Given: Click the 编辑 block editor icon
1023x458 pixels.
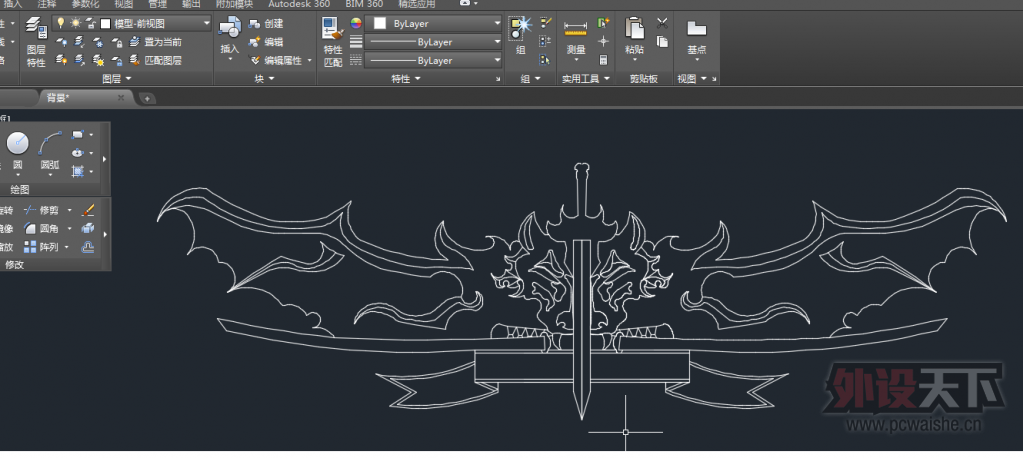Looking at the screenshot, I should 255,42.
